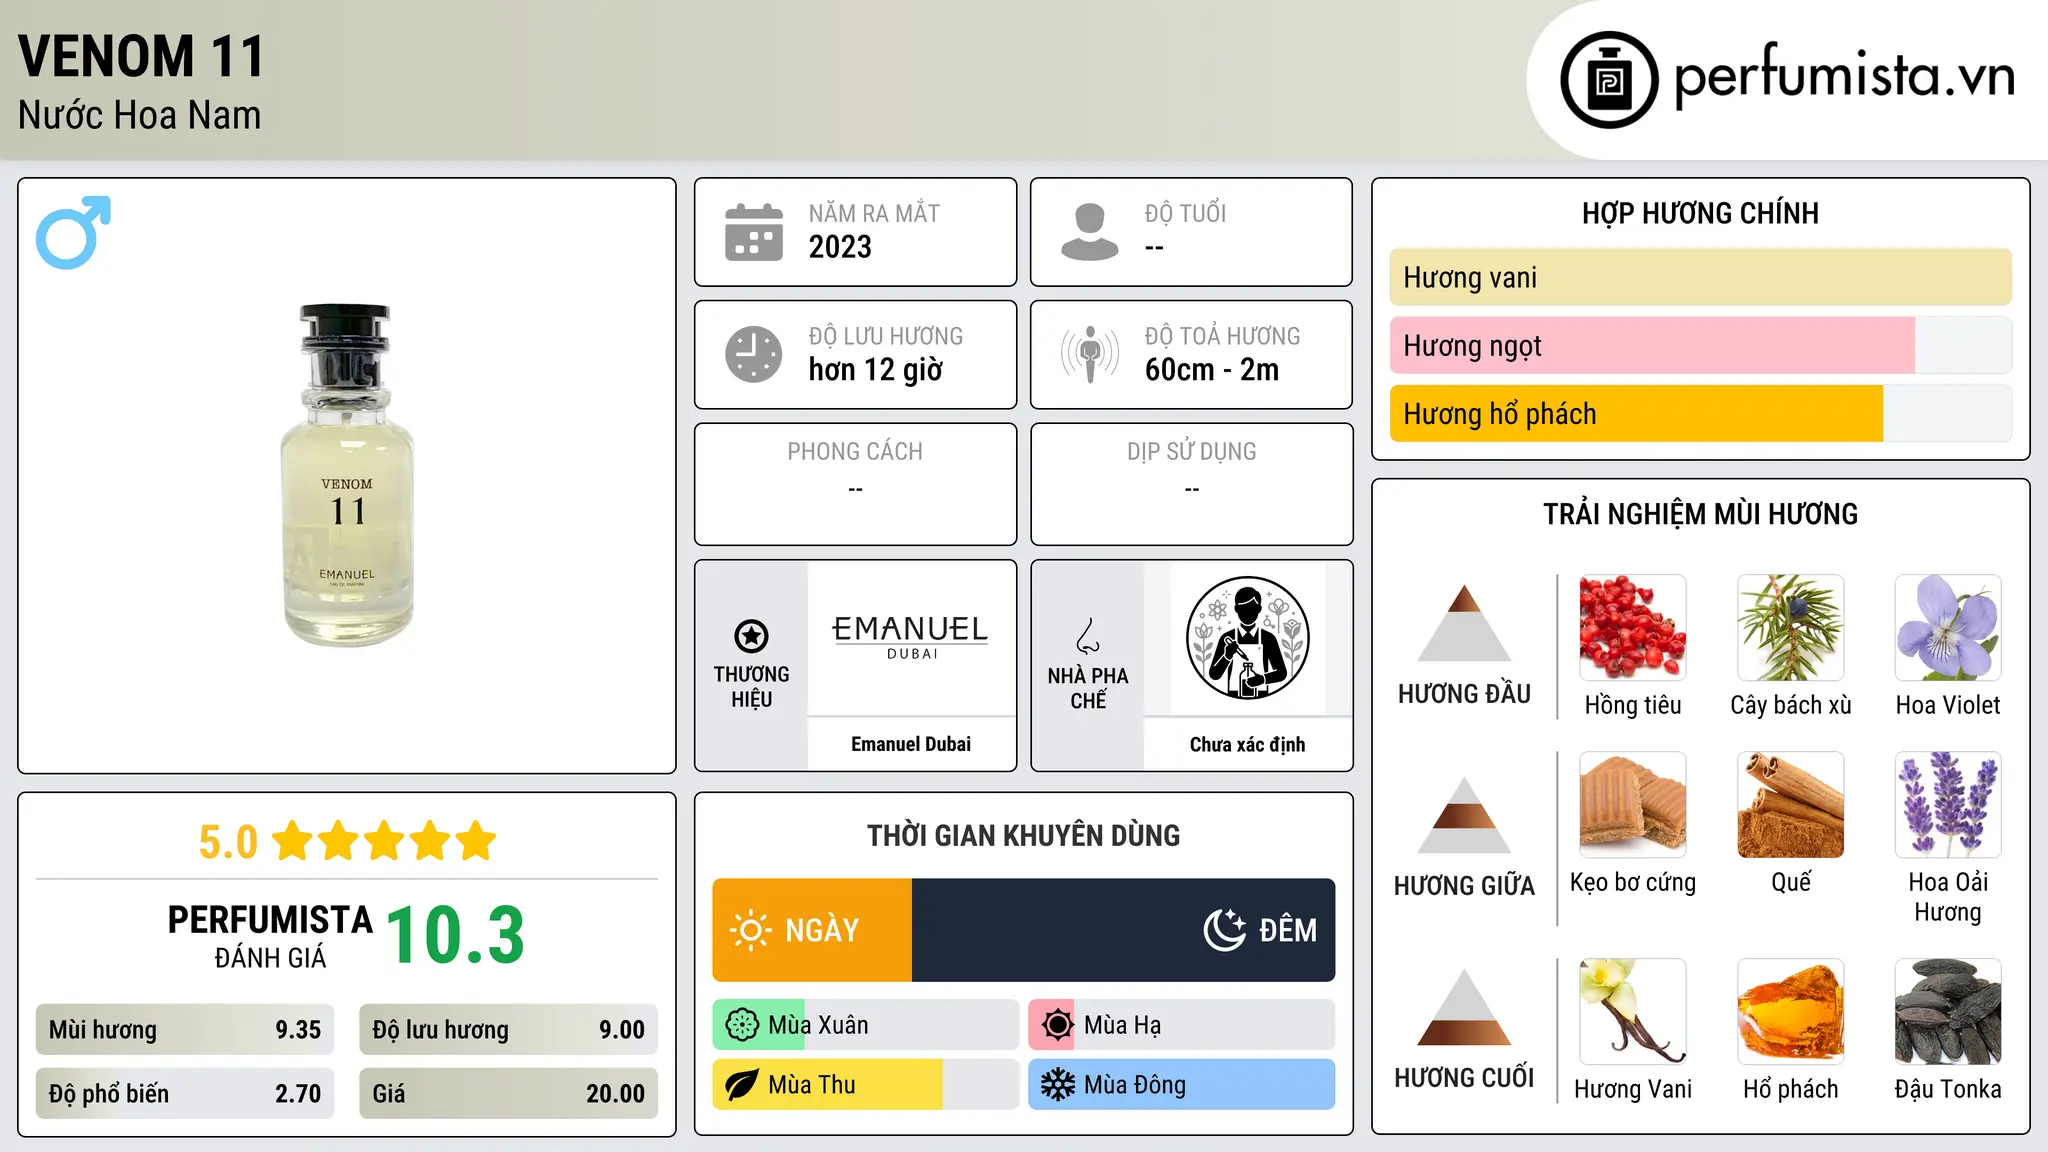This screenshot has height=1152, width=2048.
Task: Click the snowflake icon for Mùa Đông
Action: pos(1057,1085)
